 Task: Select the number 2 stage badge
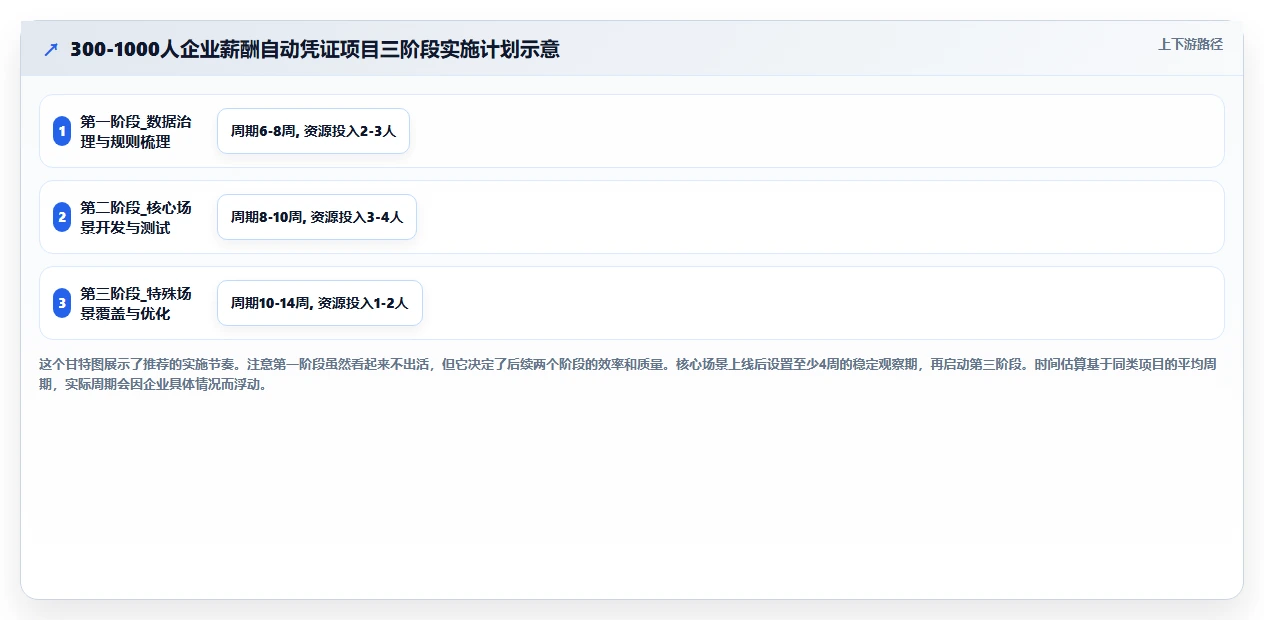(x=62, y=217)
